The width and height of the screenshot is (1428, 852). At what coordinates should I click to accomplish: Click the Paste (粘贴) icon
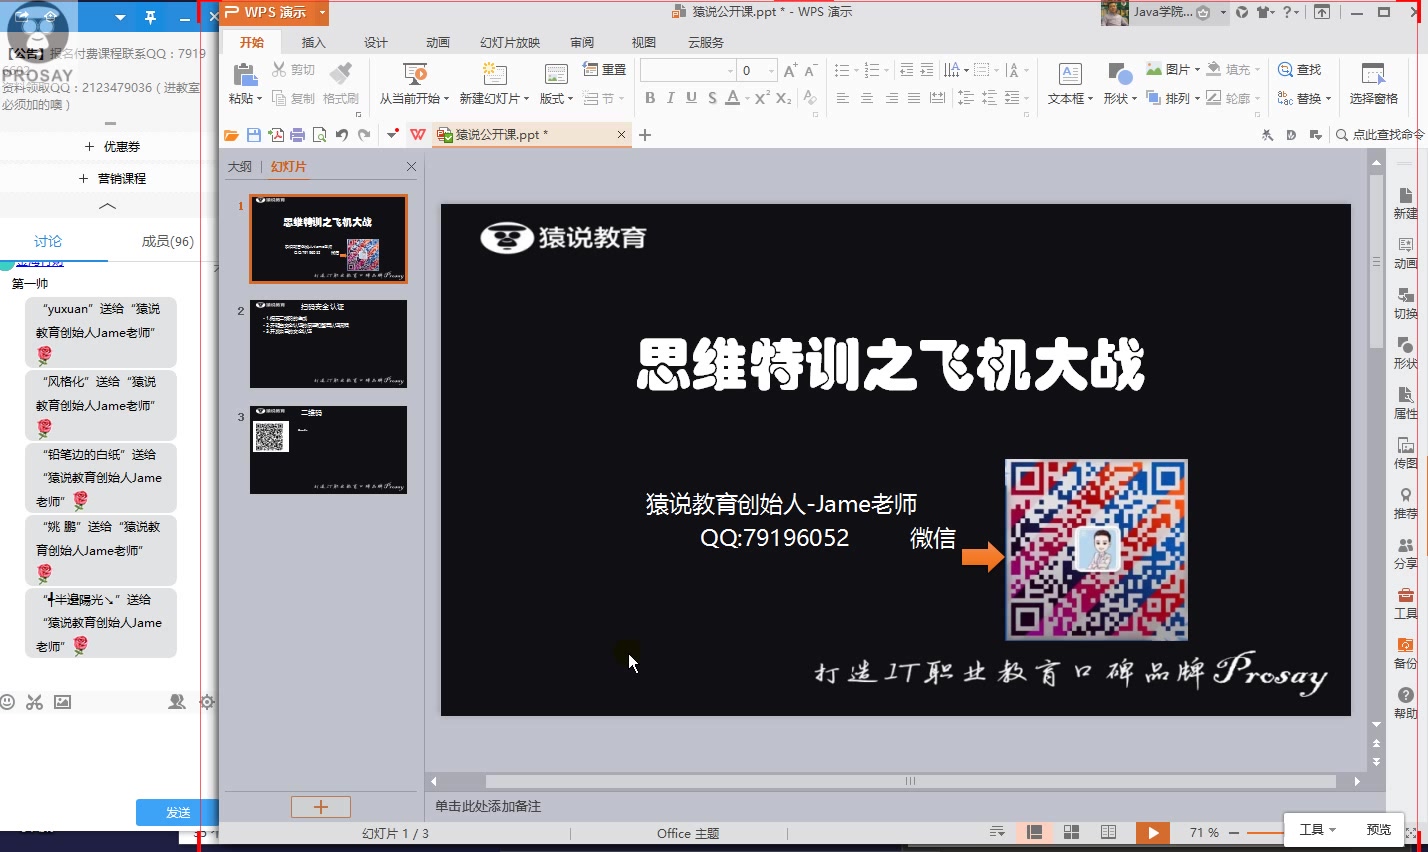(x=244, y=75)
